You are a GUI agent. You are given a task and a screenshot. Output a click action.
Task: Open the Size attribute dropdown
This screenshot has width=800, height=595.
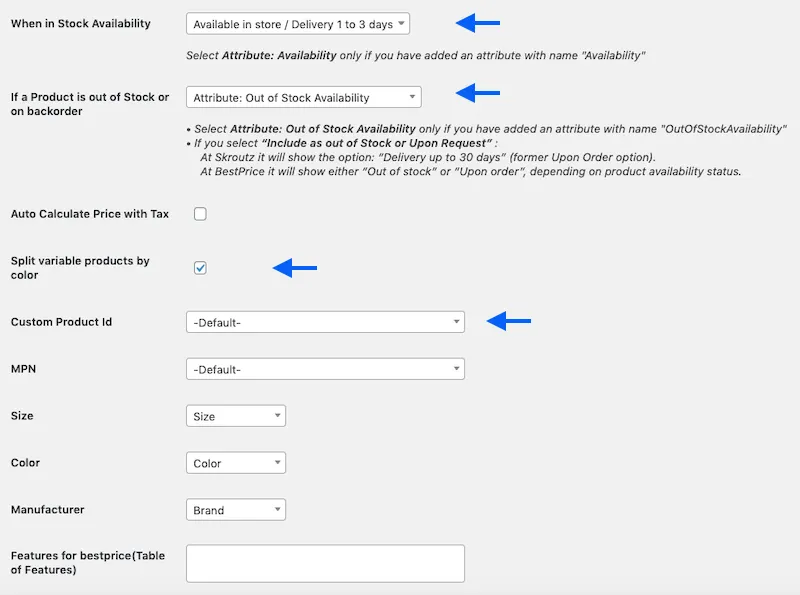[x=236, y=416]
